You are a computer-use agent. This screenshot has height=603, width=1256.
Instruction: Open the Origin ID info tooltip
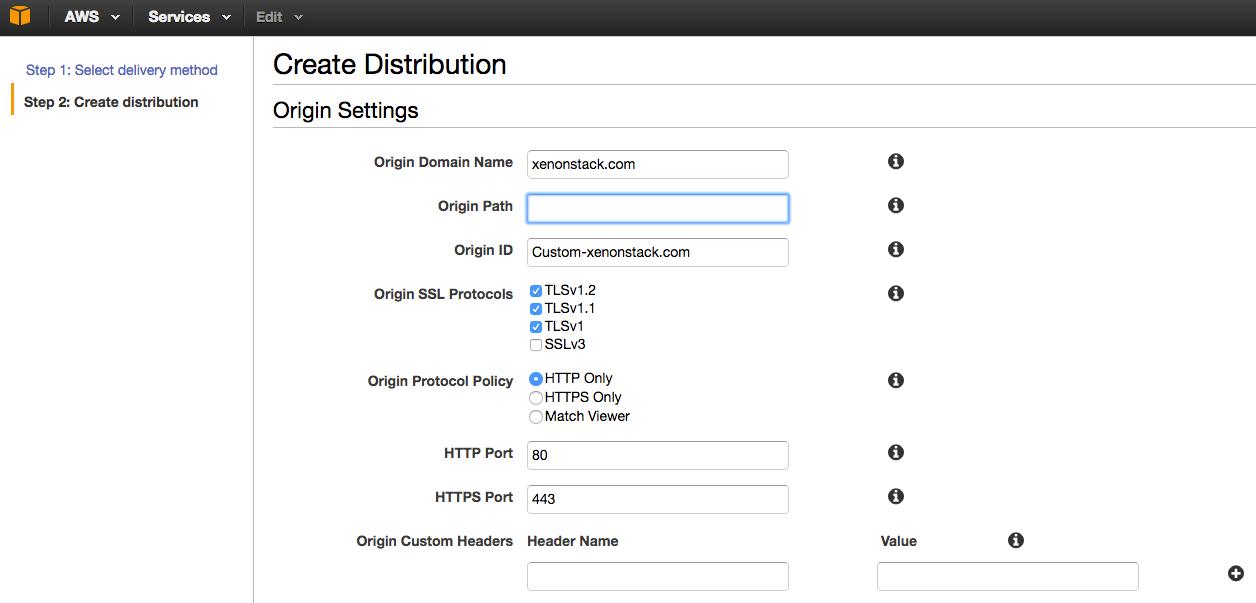pos(895,248)
